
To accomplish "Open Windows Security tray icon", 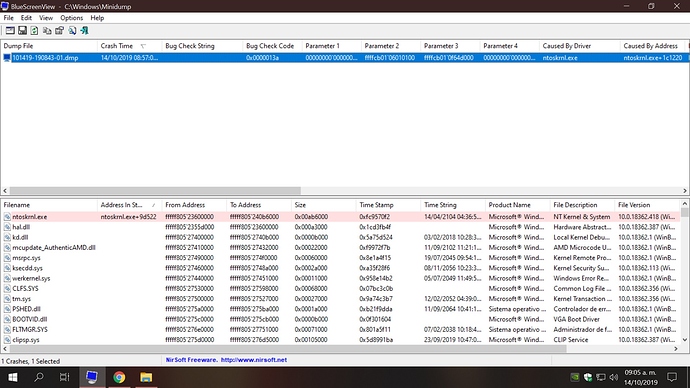I will [588, 377].
